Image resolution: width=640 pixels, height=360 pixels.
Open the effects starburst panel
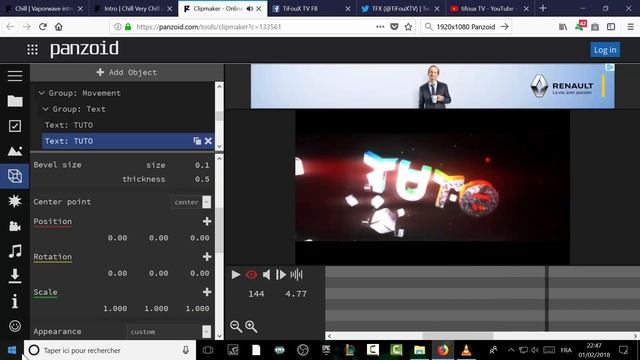(15, 201)
